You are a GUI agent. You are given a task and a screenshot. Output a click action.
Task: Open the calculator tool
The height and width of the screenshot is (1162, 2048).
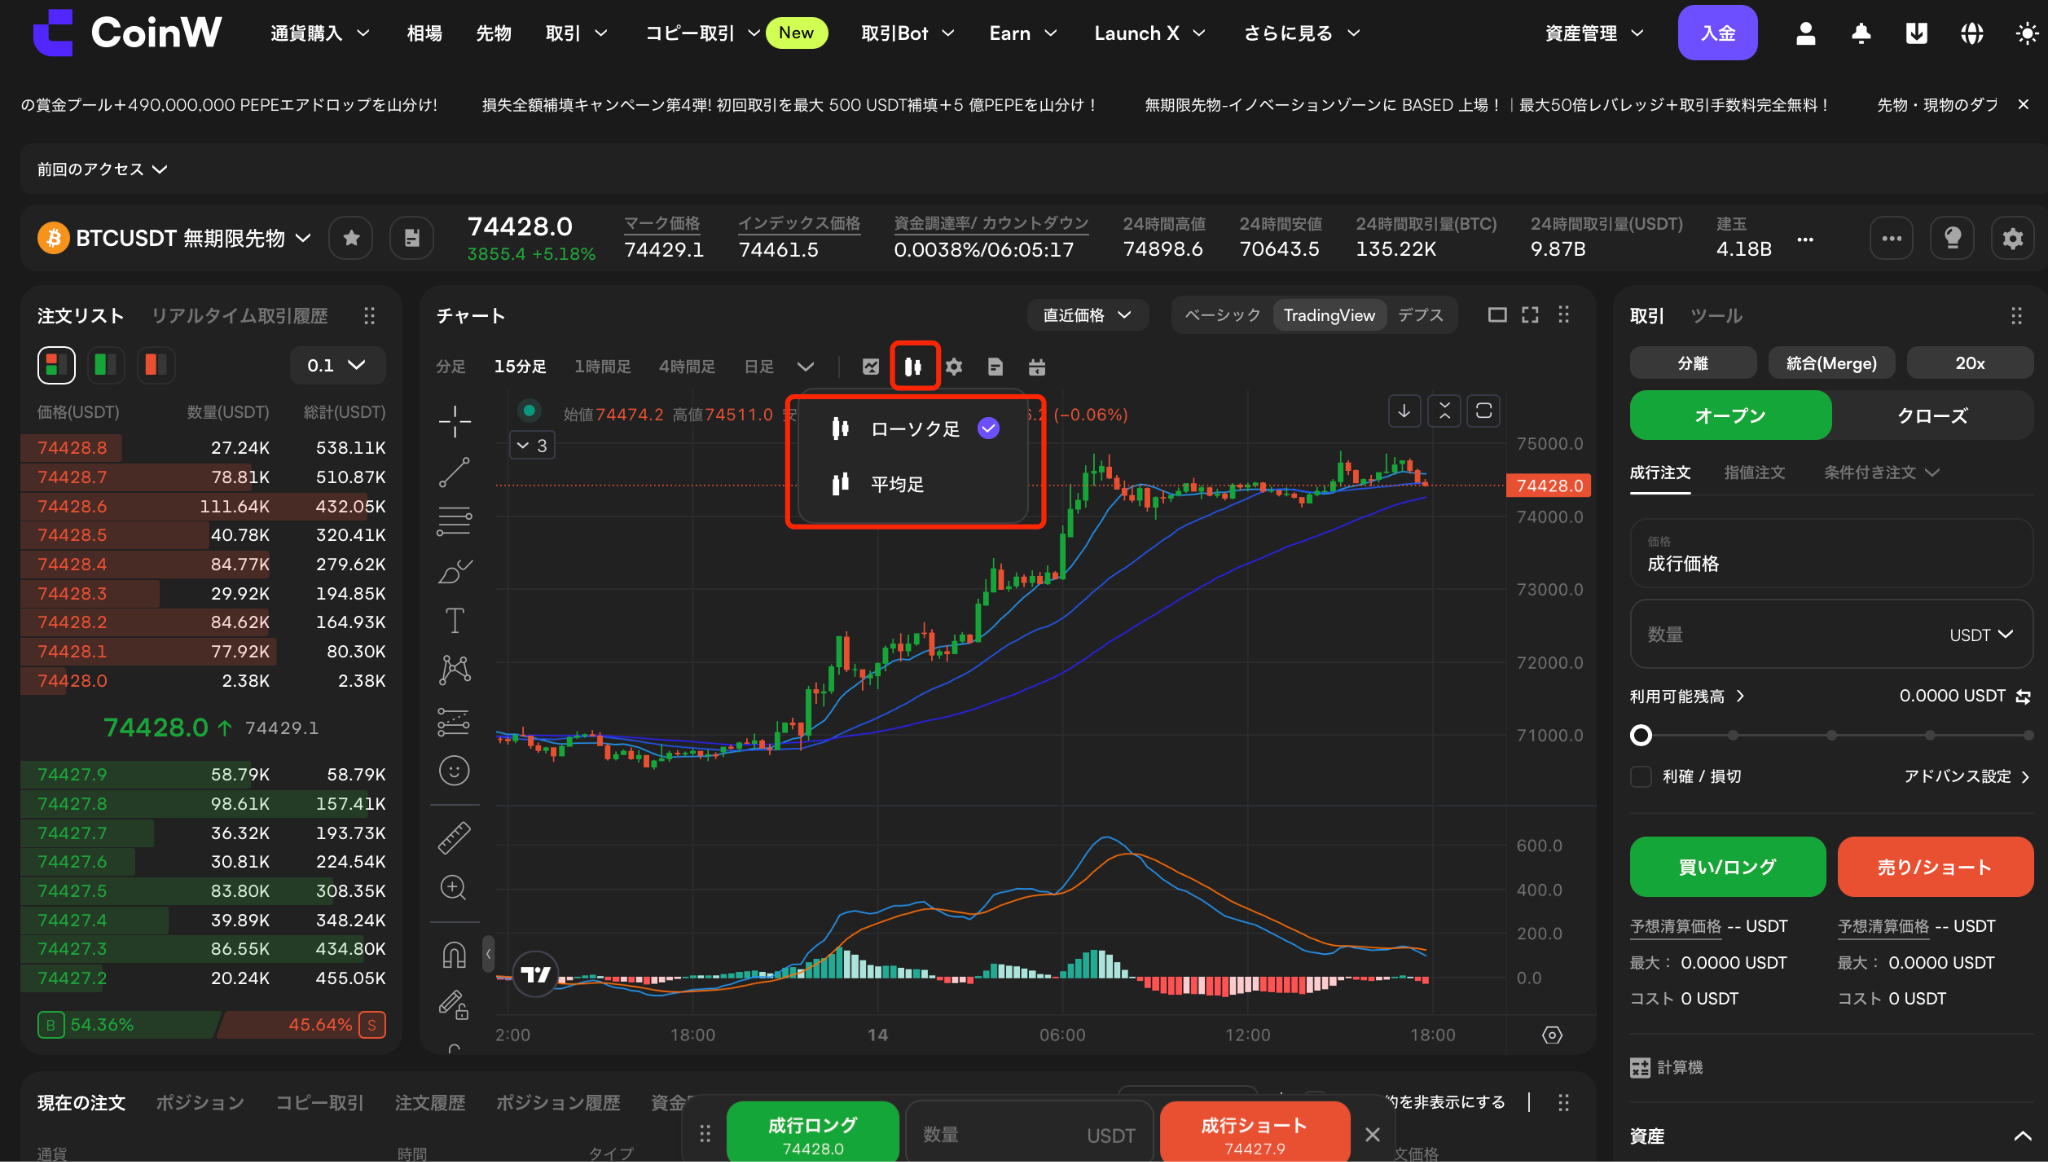click(1667, 1068)
